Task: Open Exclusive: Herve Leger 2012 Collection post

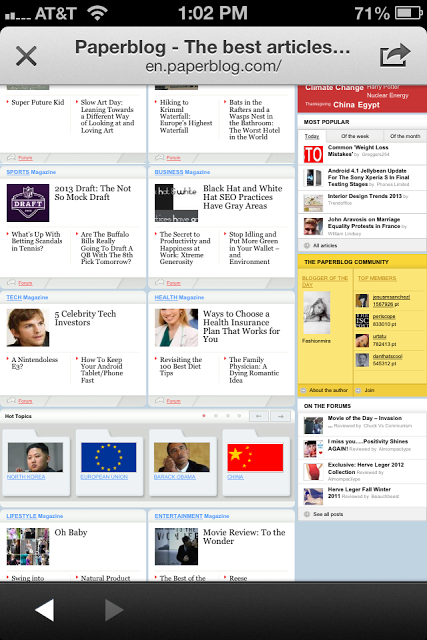Action: click(x=366, y=468)
